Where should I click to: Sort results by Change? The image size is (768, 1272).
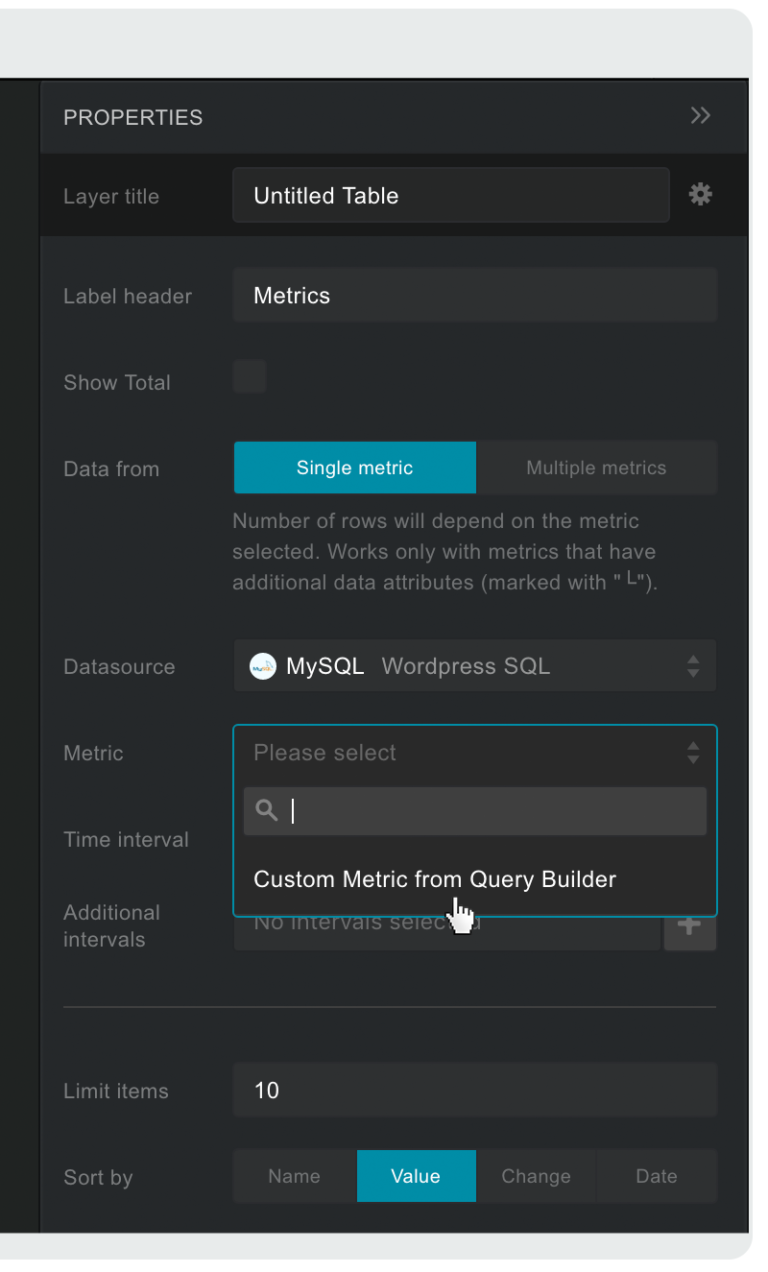(536, 1176)
